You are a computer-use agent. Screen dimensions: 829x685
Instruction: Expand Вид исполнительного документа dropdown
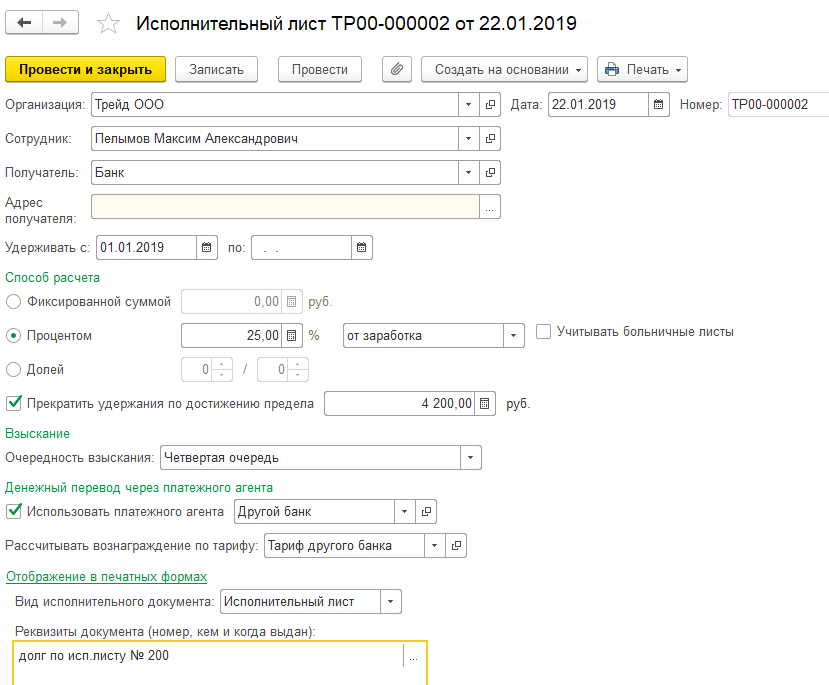[391, 601]
